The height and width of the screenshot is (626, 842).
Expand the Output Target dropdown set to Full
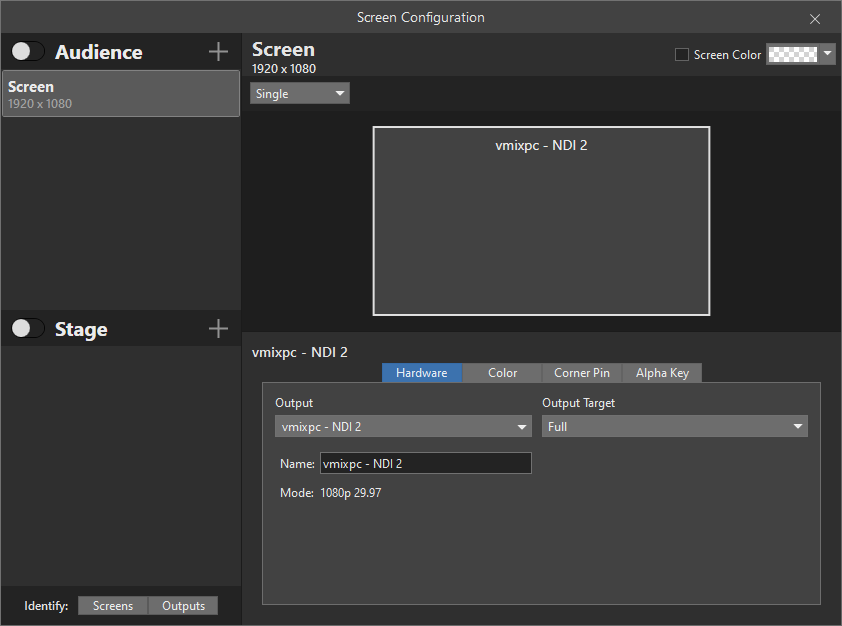[674, 427]
